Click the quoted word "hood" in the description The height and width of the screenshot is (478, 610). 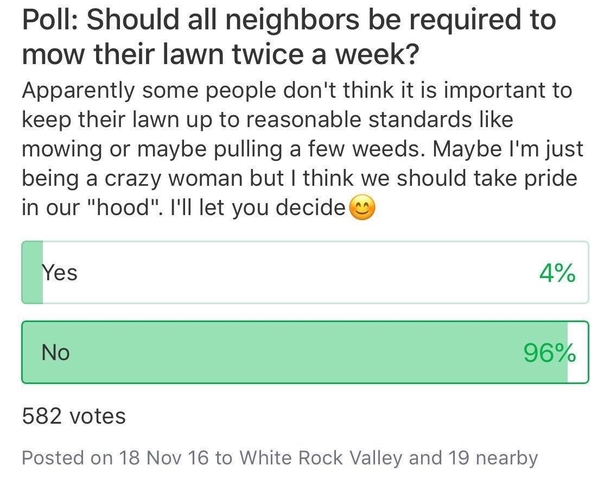point(124,207)
